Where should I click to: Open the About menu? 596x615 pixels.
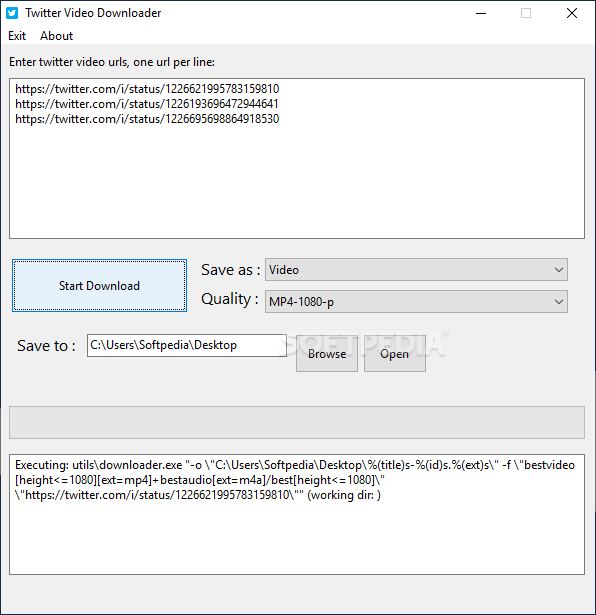coord(56,36)
